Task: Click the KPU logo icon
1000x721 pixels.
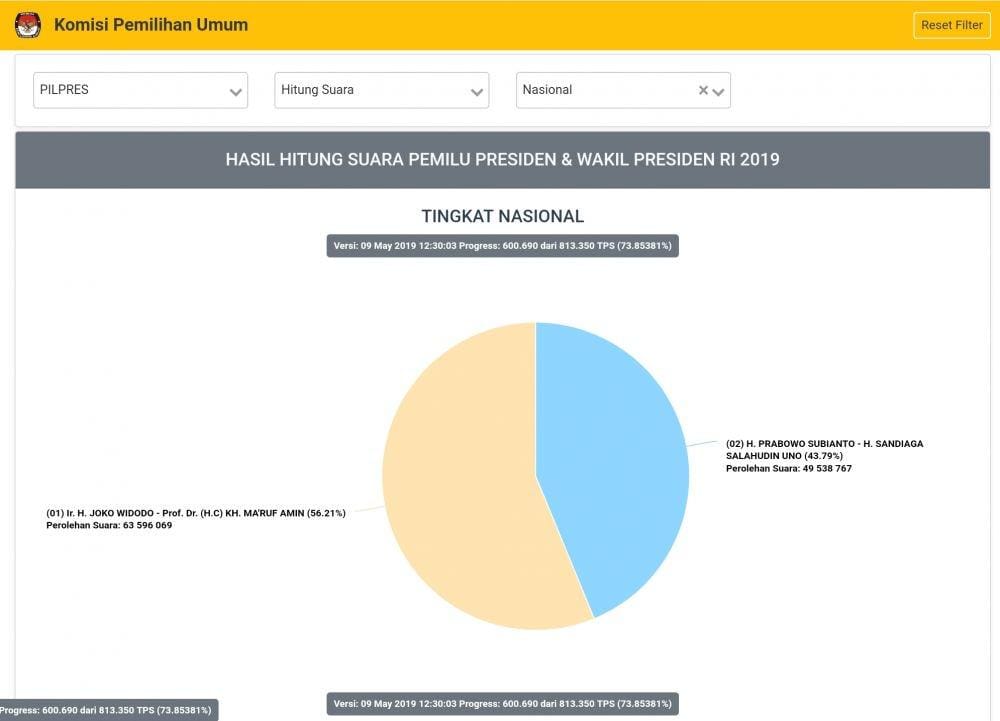Action: pos(28,25)
